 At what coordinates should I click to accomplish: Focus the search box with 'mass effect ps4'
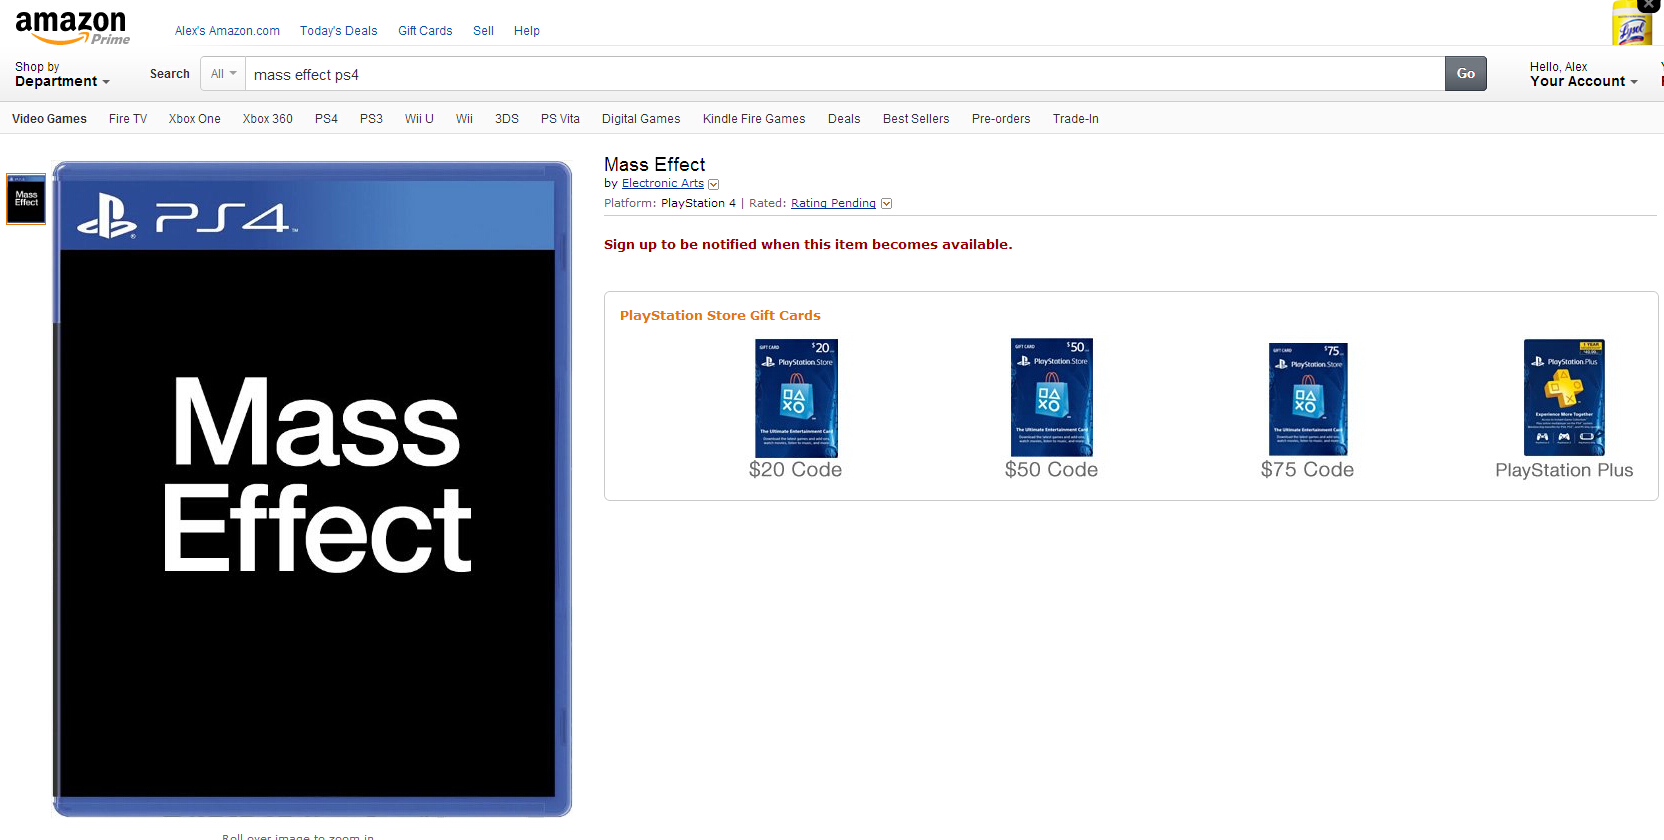pyautogui.click(x=845, y=74)
